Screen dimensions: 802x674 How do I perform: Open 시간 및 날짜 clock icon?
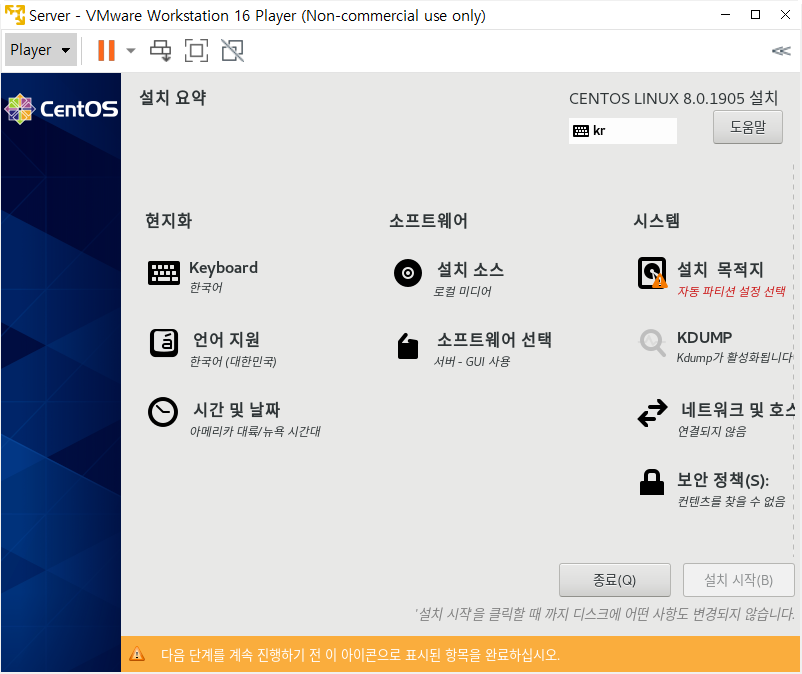pyautogui.click(x=163, y=412)
